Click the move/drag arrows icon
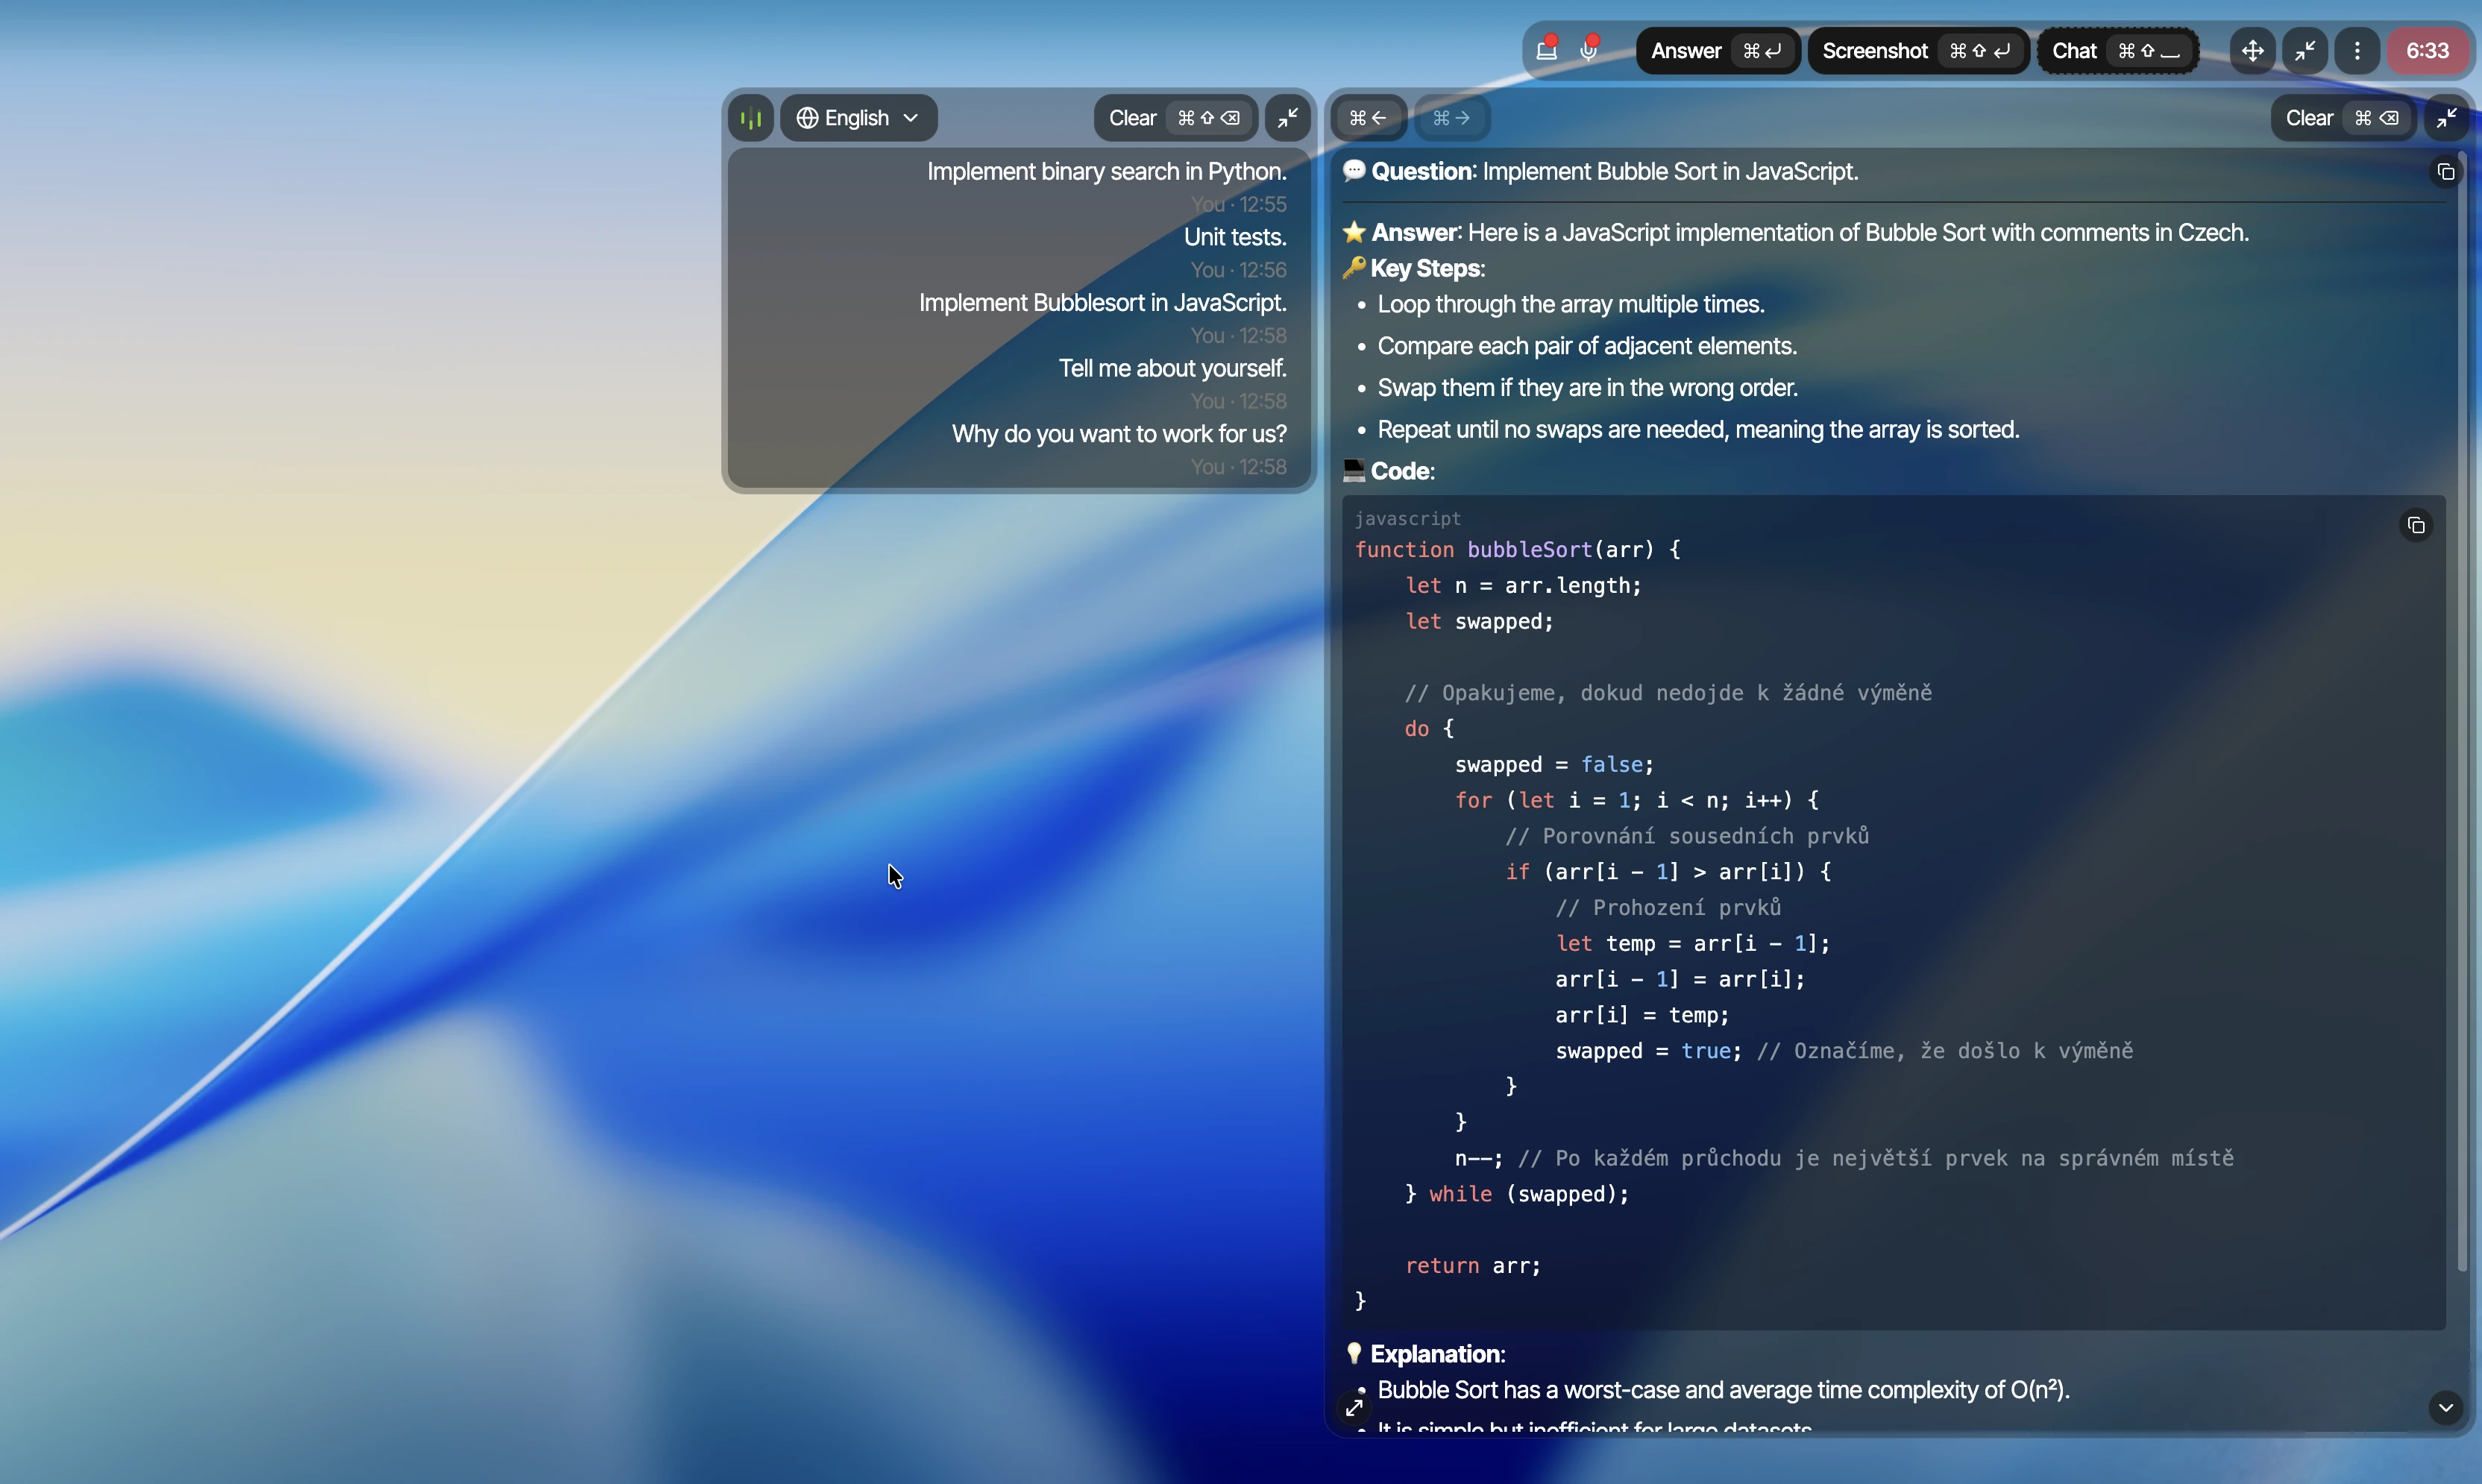The width and height of the screenshot is (2482, 1484). pyautogui.click(x=2252, y=50)
